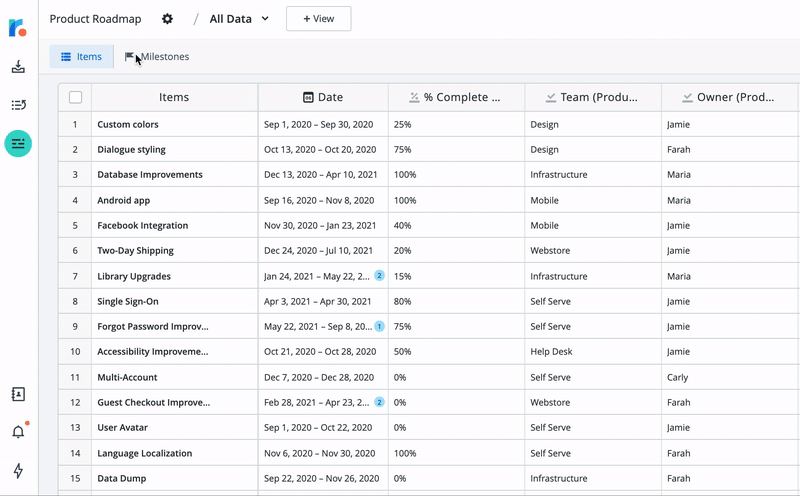Open the Team column header menu

(593, 97)
